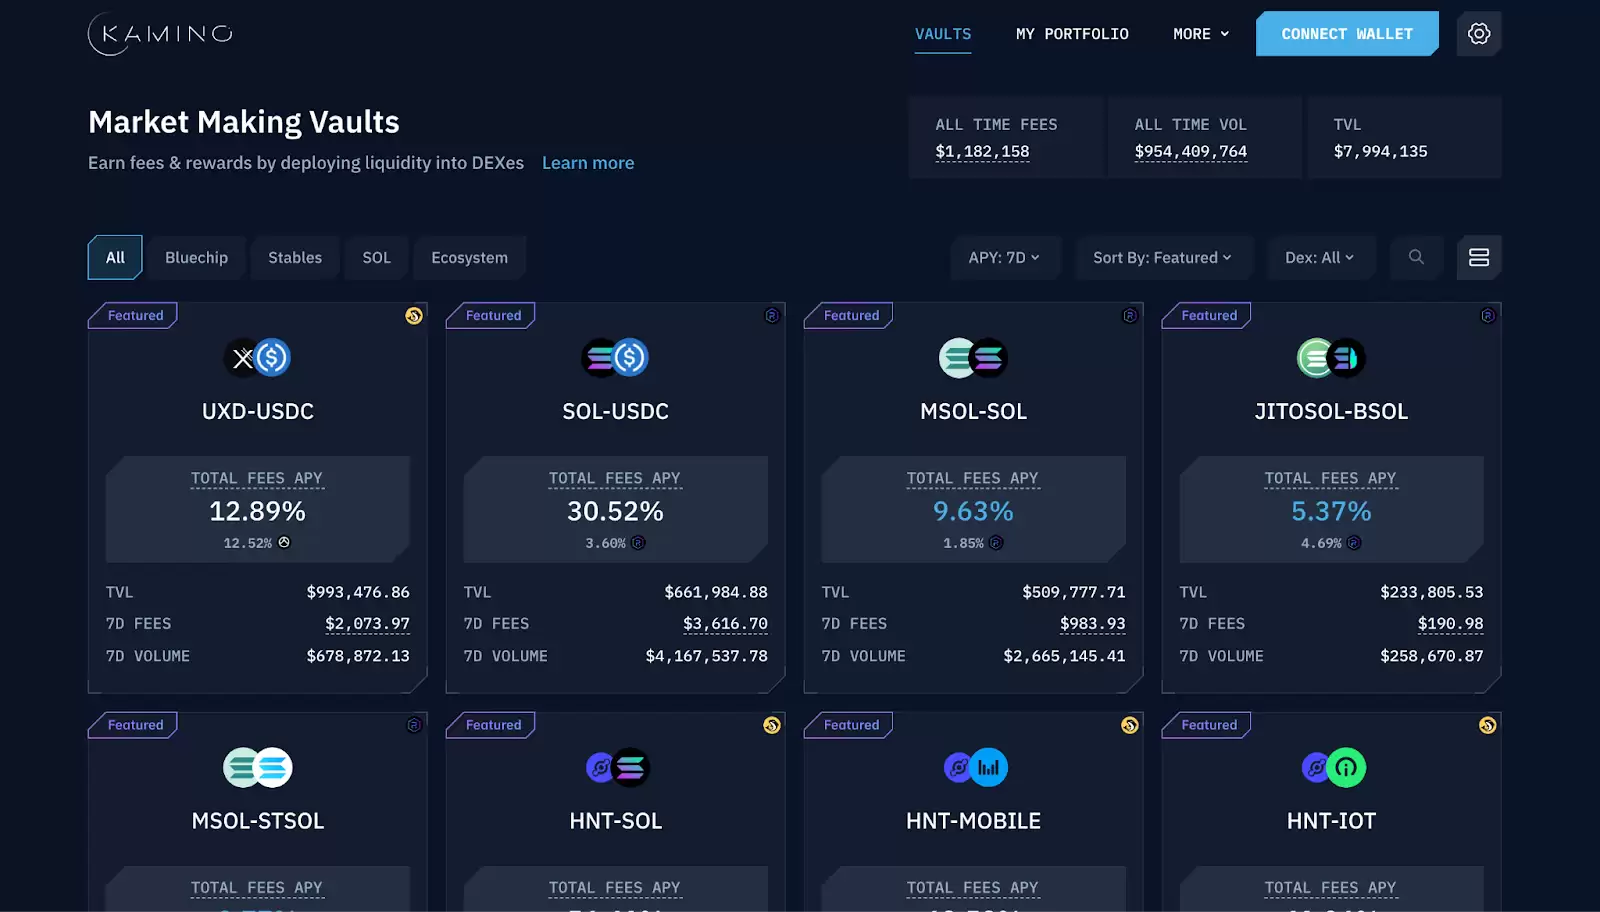Select the Ecosystem filter
The image size is (1600, 912).
coord(469,257)
